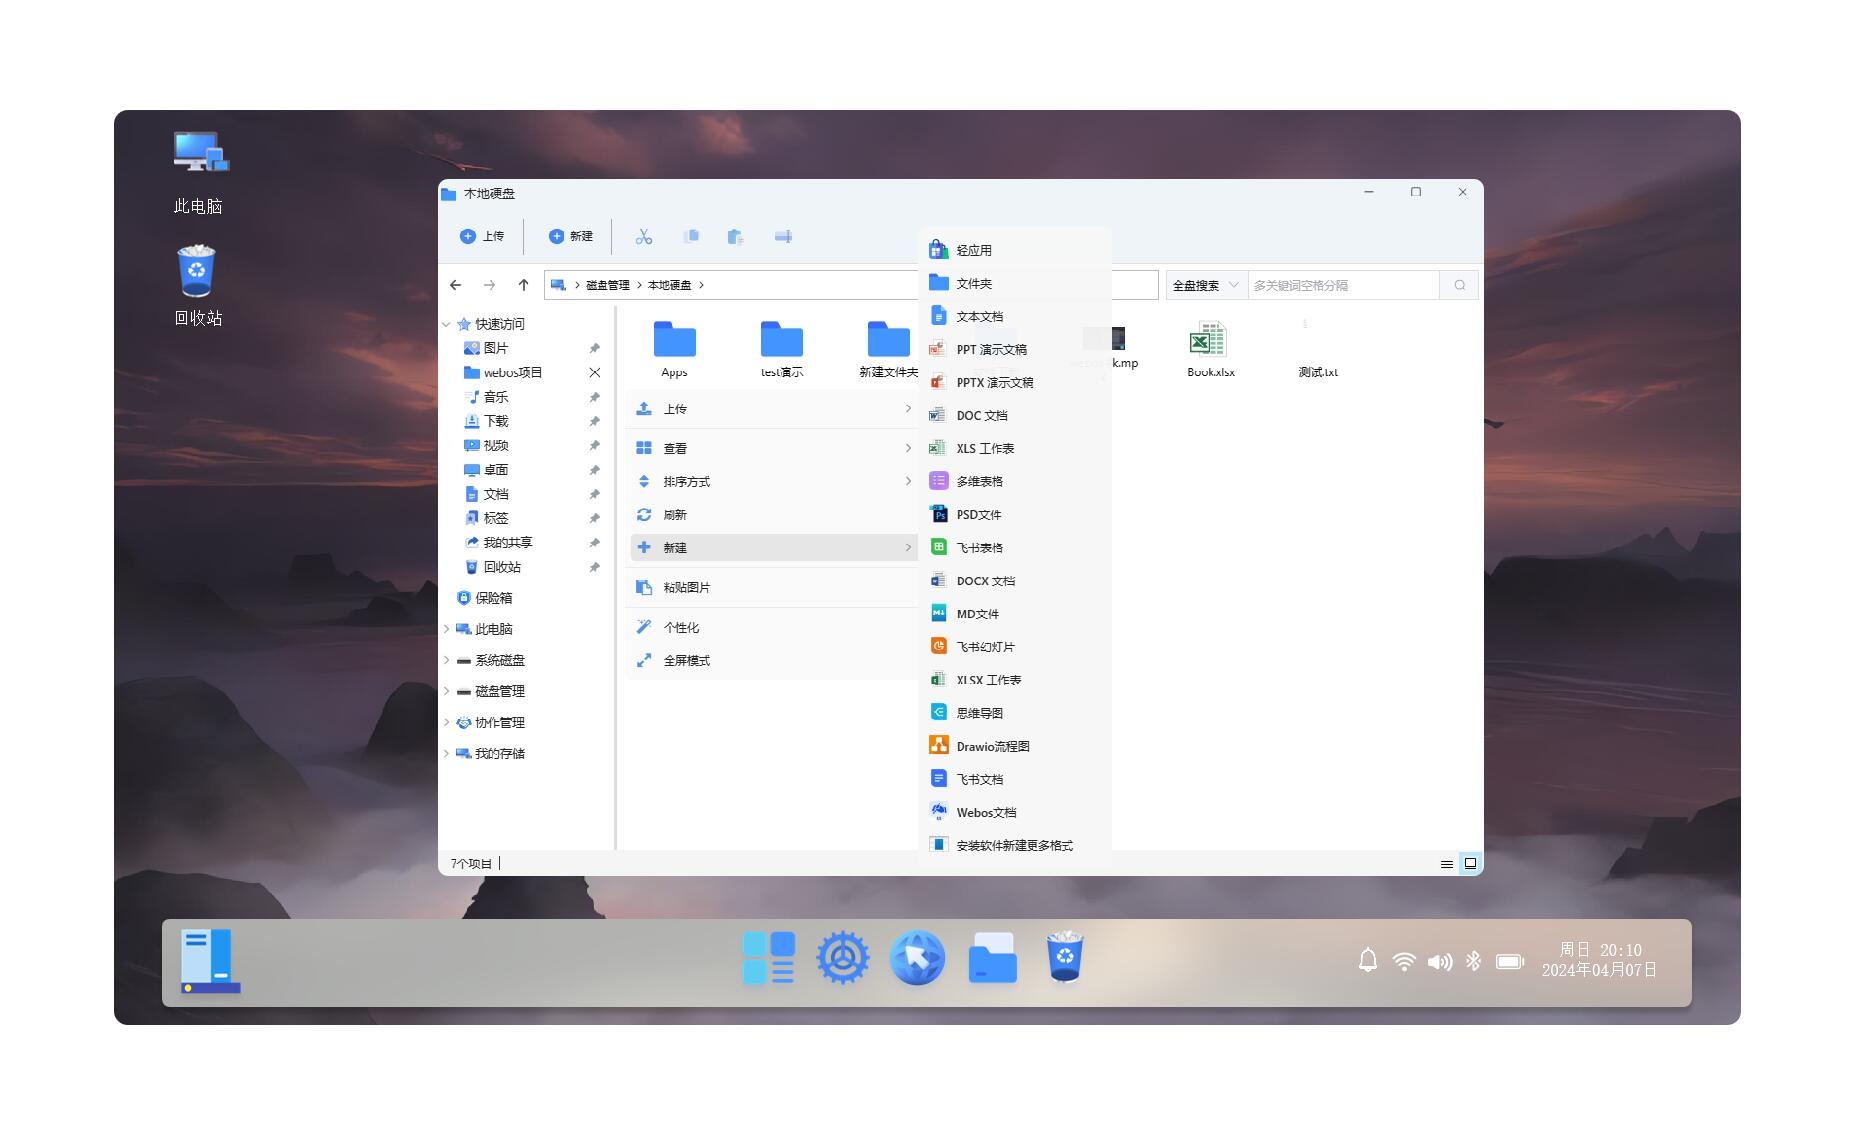Click the volume speaker icon
This screenshot has height=1135, width=1854.
point(1440,962)
